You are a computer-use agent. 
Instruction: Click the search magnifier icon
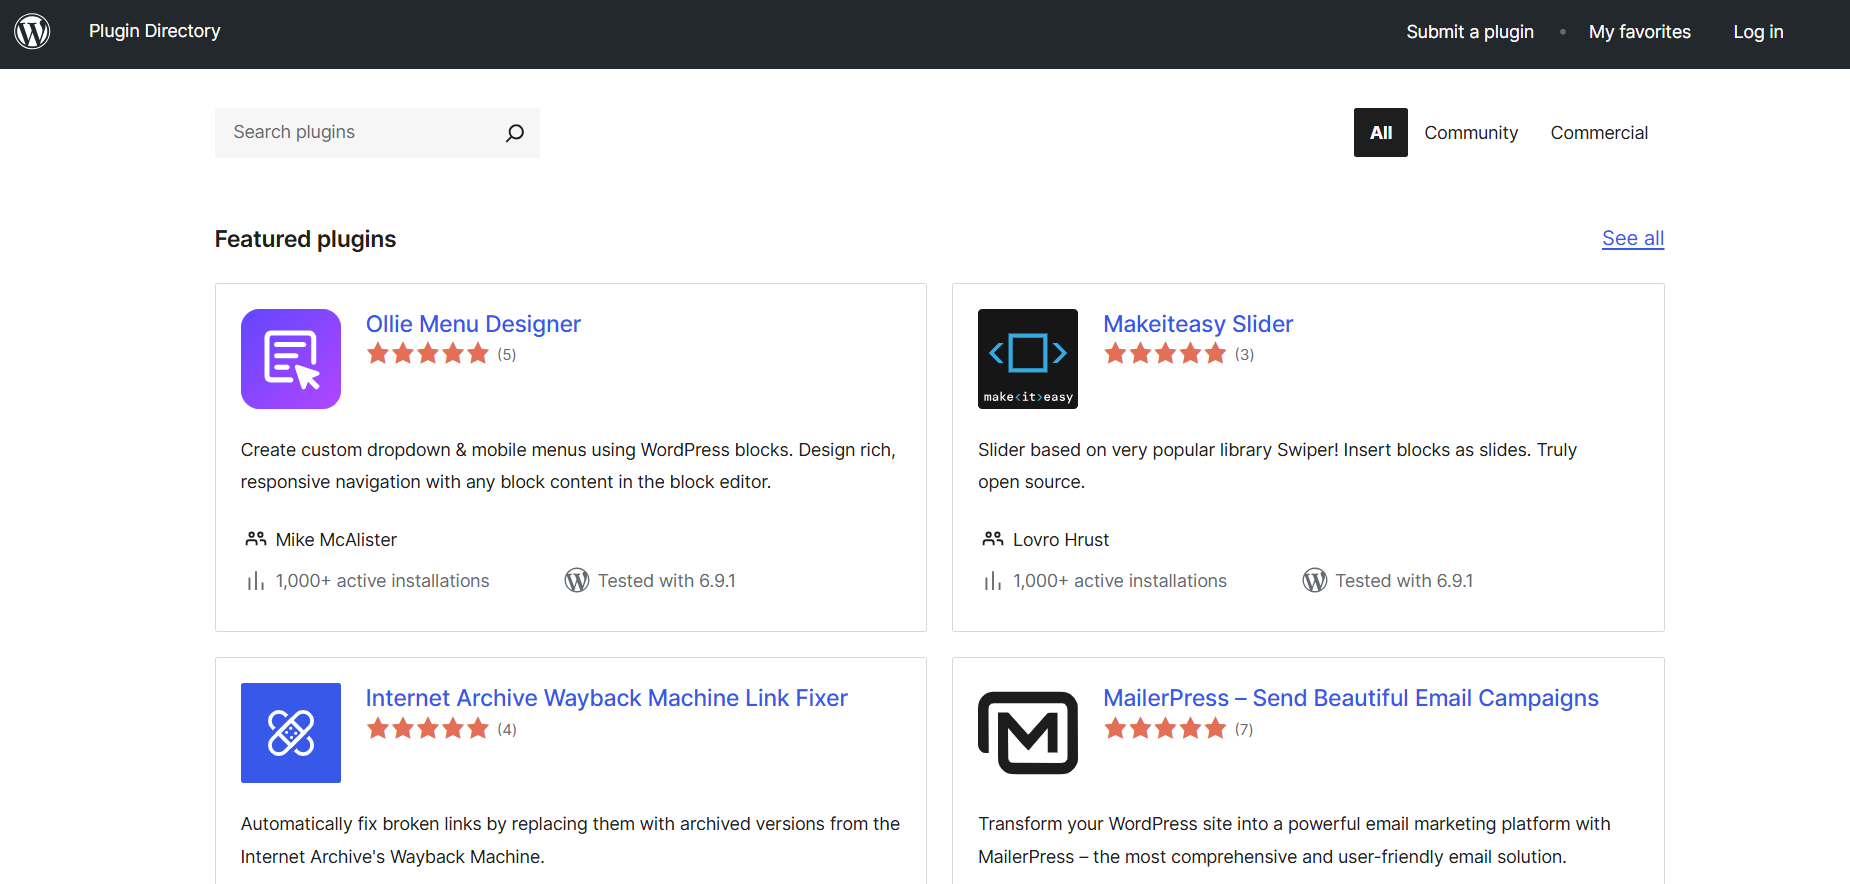[x=515, y=133]
